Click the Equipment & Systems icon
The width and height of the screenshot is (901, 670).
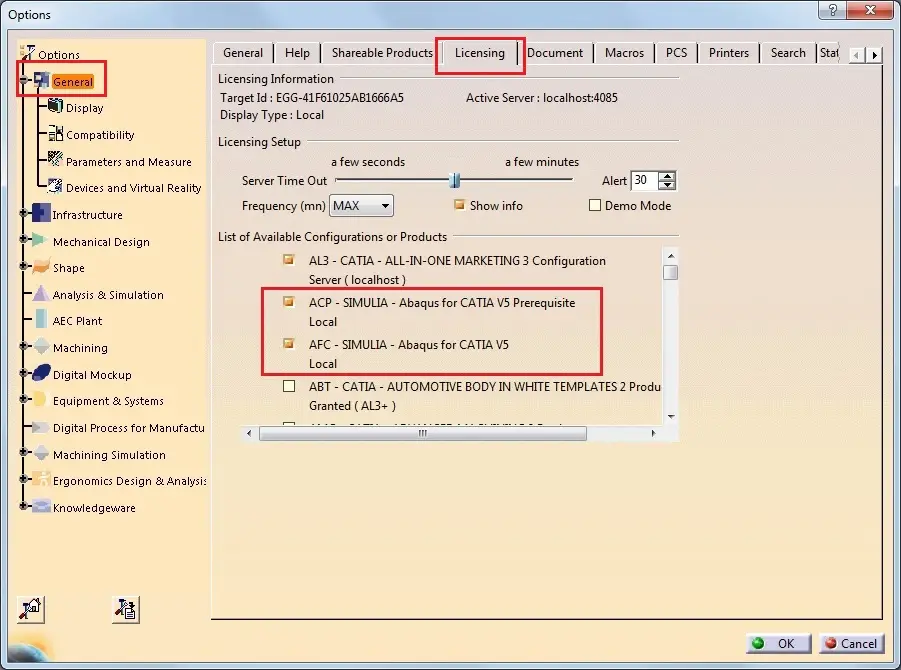coord(40,399)
